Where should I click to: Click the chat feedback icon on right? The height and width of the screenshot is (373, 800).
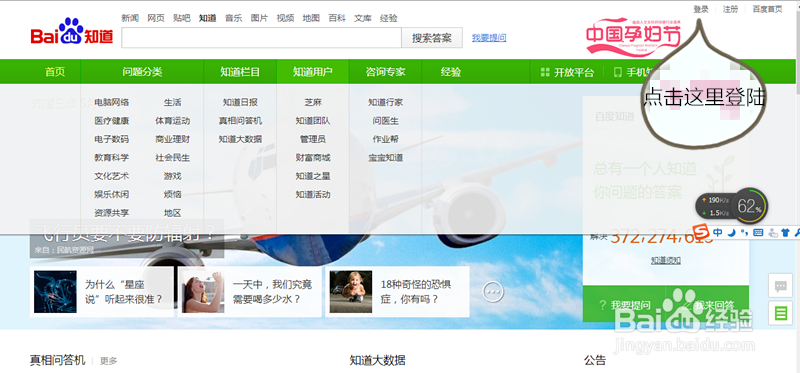pos(780,286)
